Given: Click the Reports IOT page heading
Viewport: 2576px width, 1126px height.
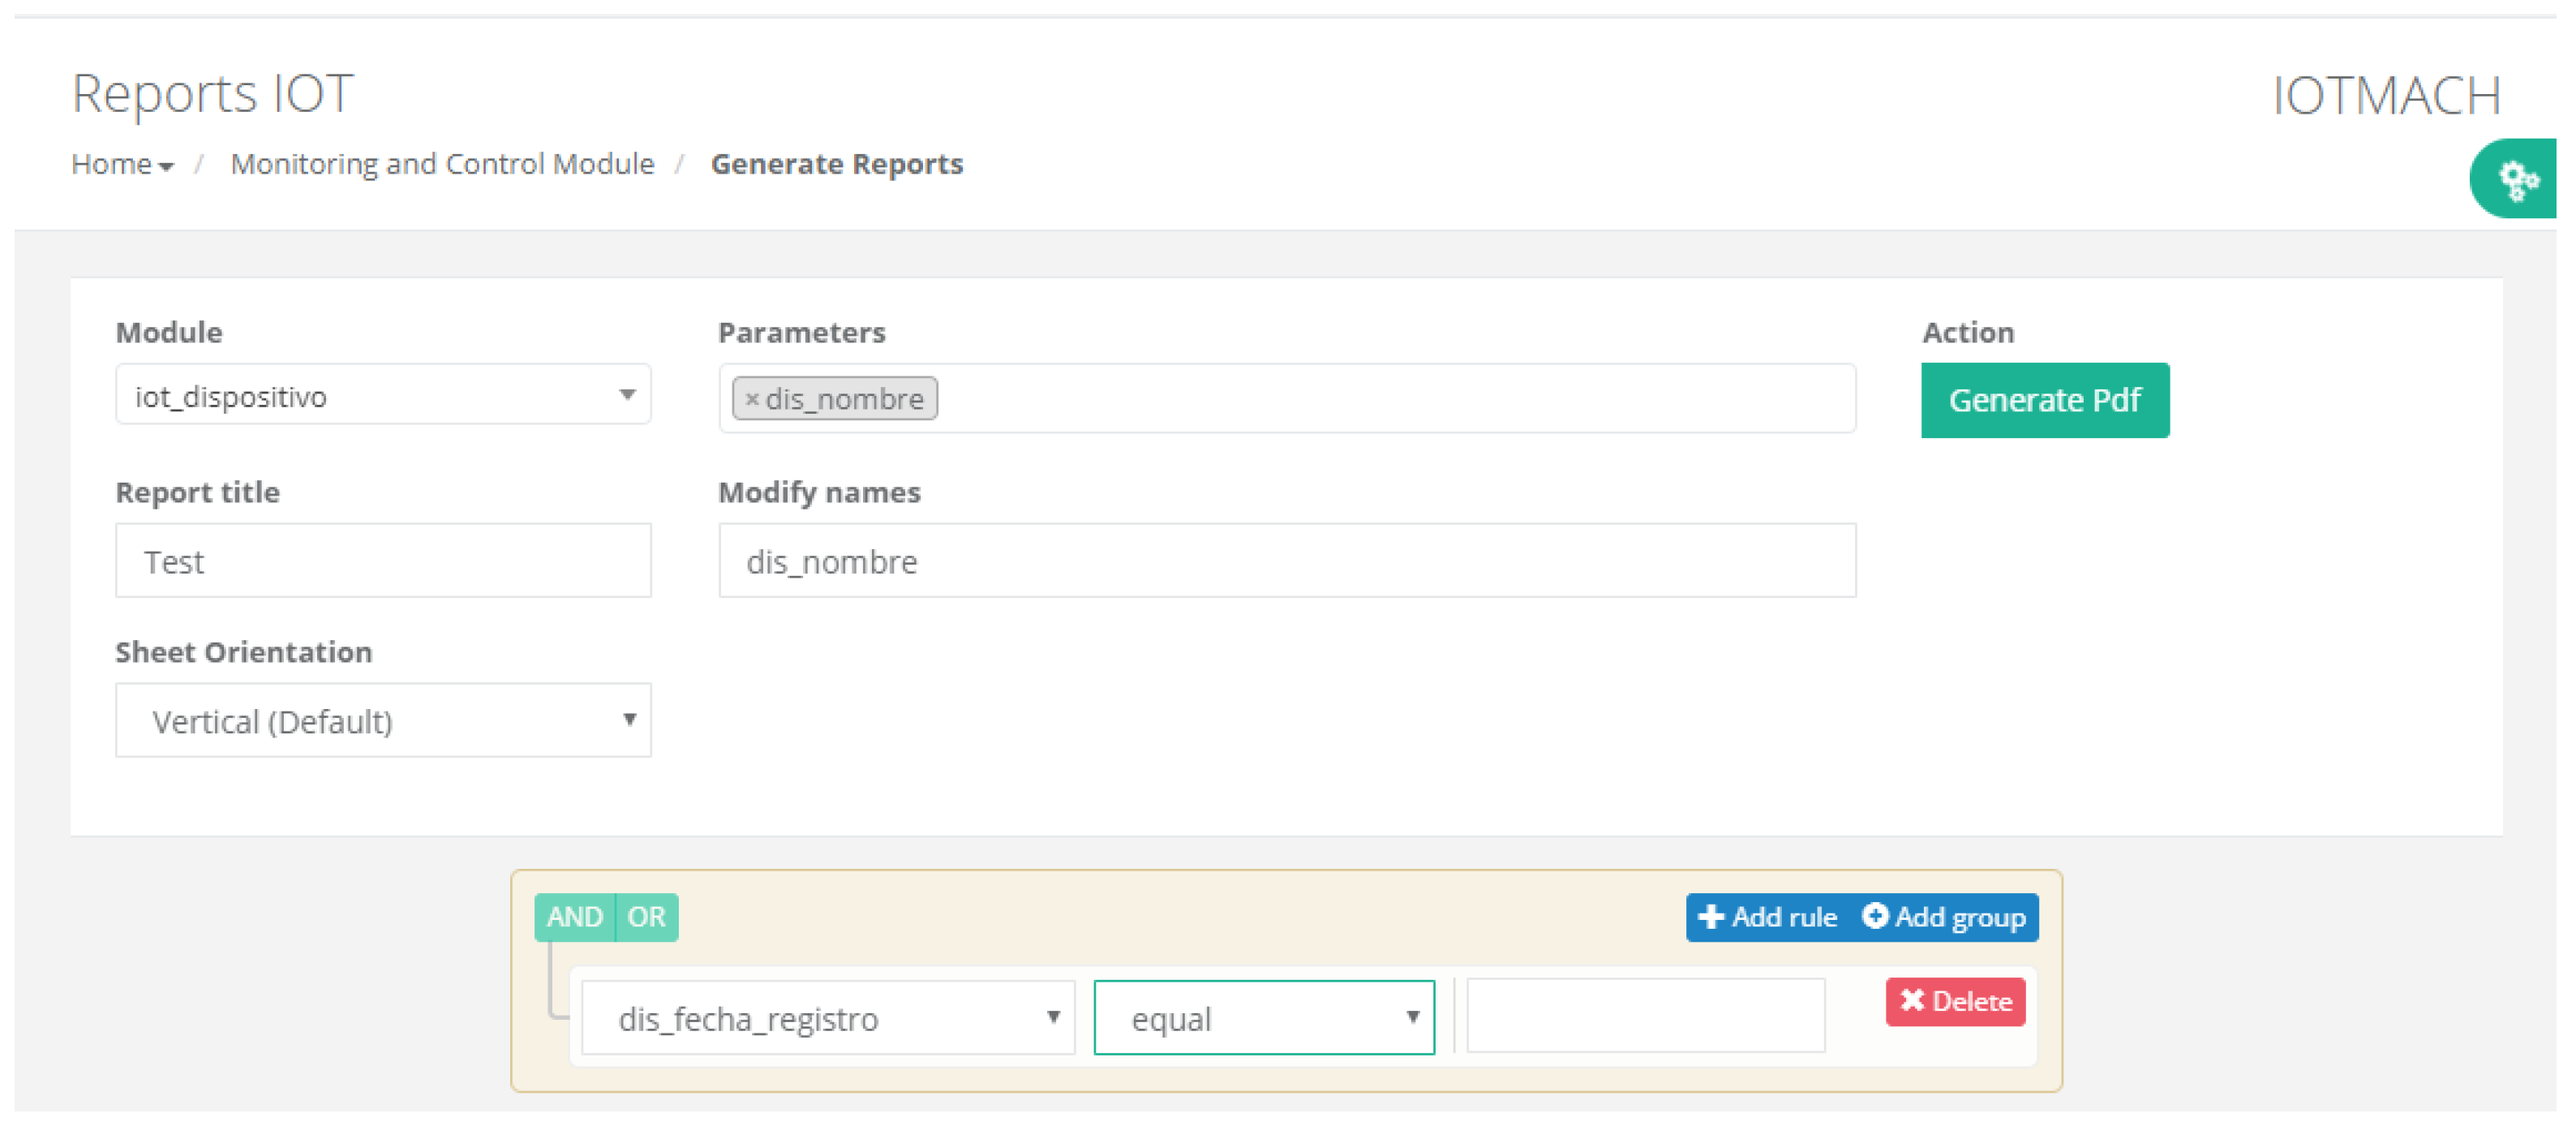Looking at the screenshot, I should click(213, 94).
